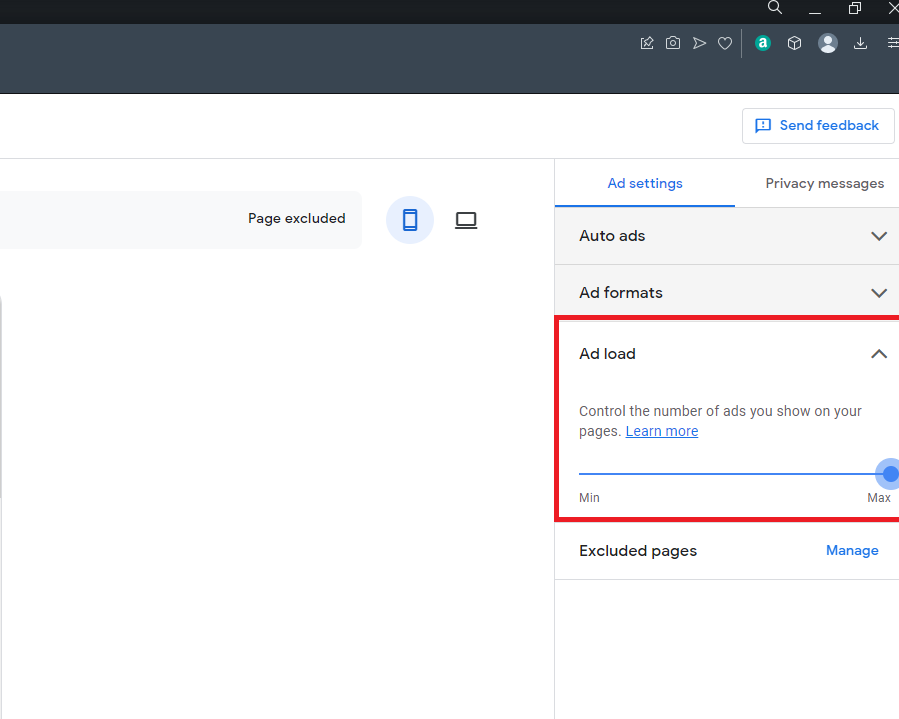Viewport: 899px width, 719px height.
Task: Click the Ad load slider handle
Action: (890, 474)
